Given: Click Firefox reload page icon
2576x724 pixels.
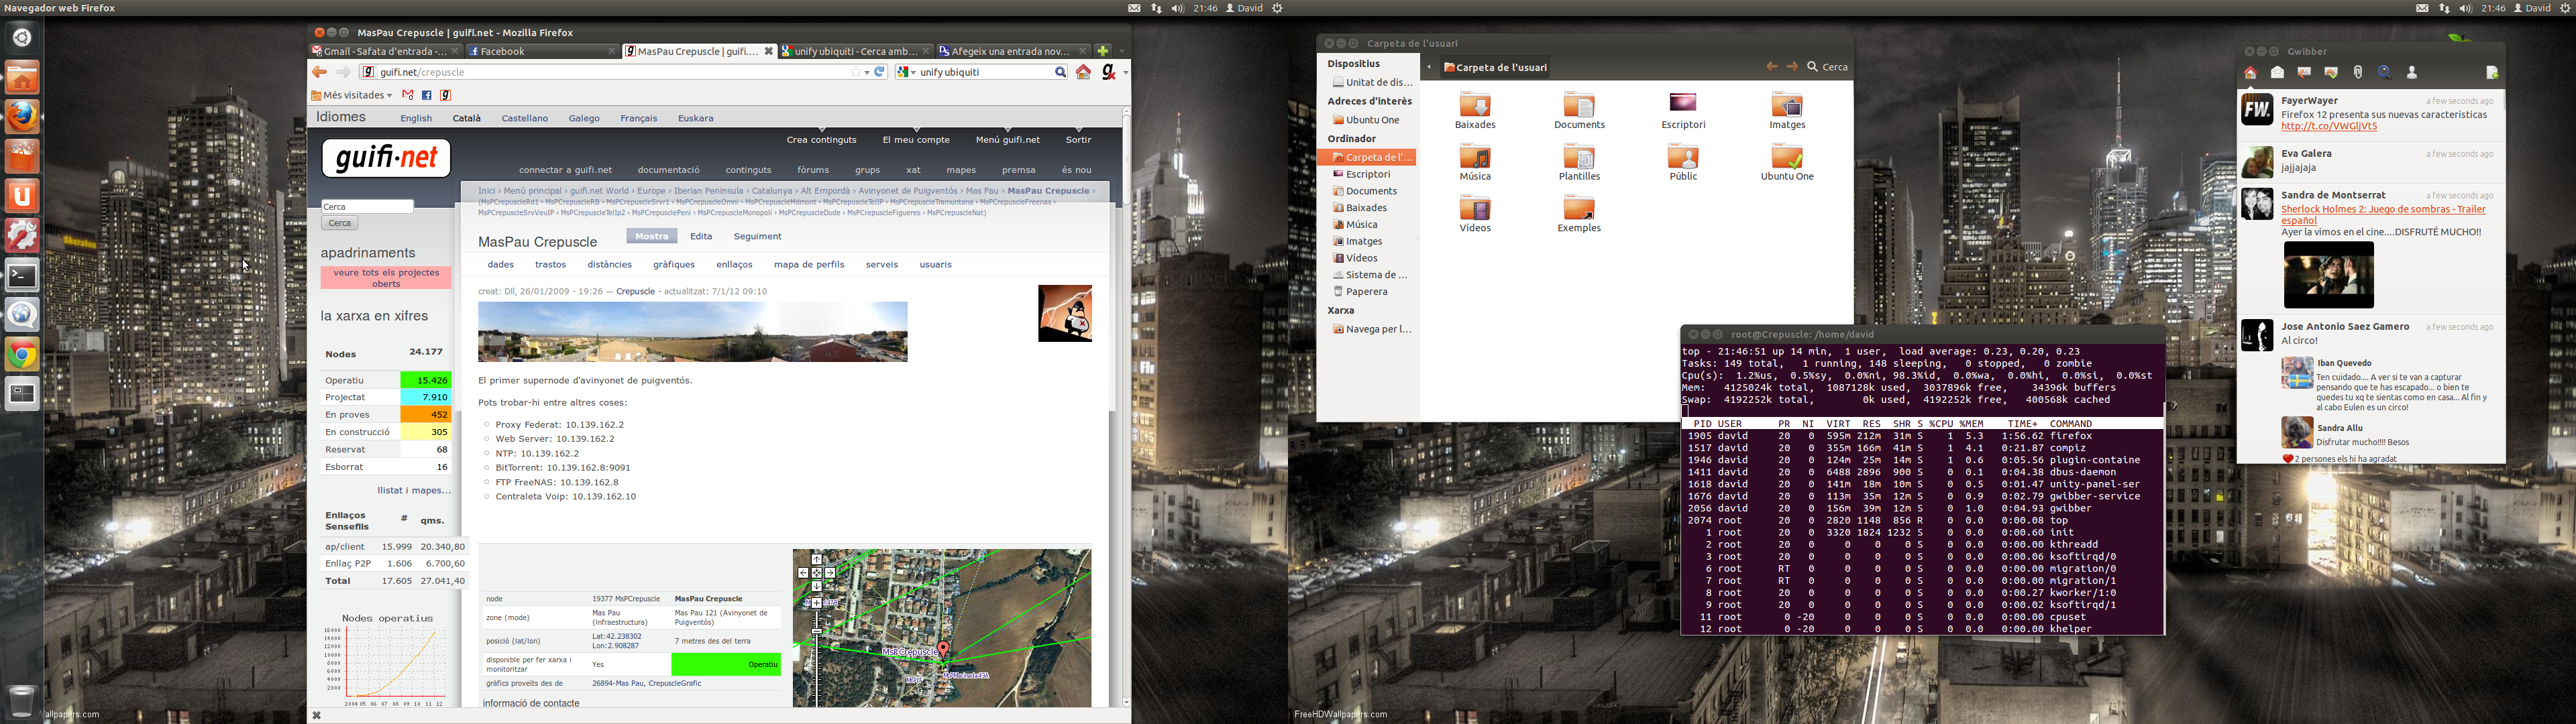Looking at the screenshot, I should tap(880, 72).
